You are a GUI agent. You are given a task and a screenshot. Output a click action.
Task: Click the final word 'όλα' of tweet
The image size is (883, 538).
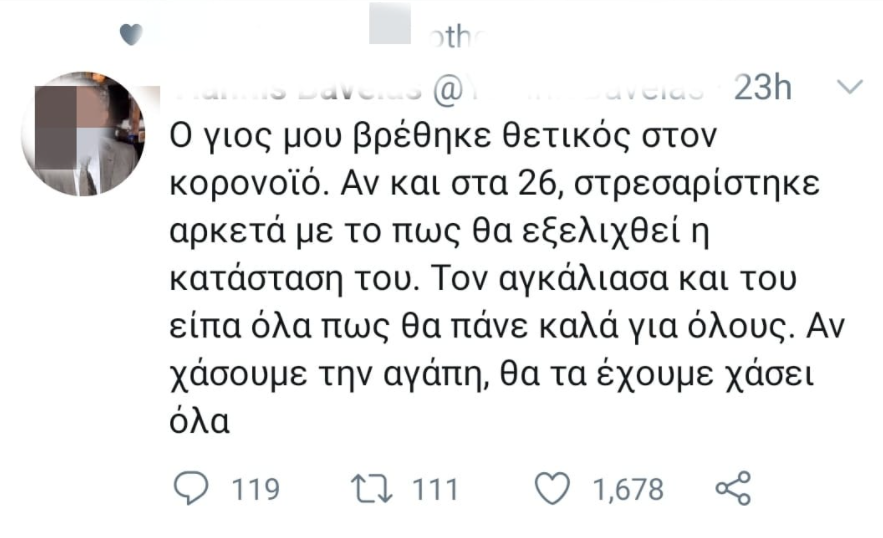(x=196, y=421)
